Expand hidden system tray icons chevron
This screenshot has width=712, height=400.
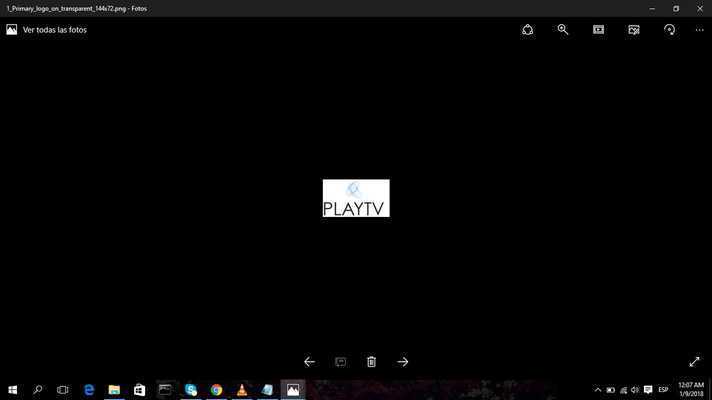coord(598,390)
